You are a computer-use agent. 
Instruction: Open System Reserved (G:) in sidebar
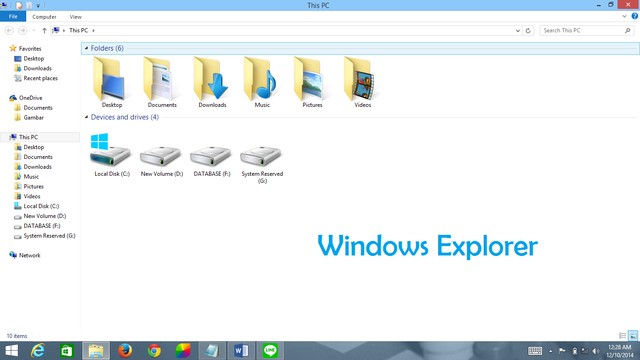pyautogui.click(x=49, y=236)
